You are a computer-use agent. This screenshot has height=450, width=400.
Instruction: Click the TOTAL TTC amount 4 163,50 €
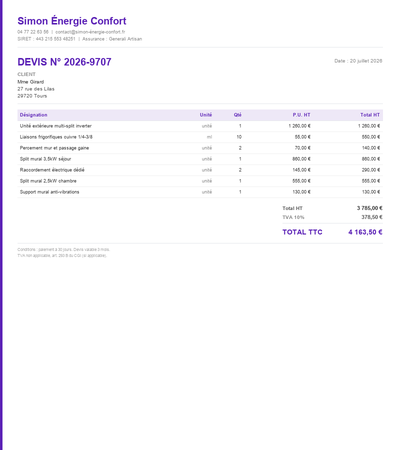[365, 232]
